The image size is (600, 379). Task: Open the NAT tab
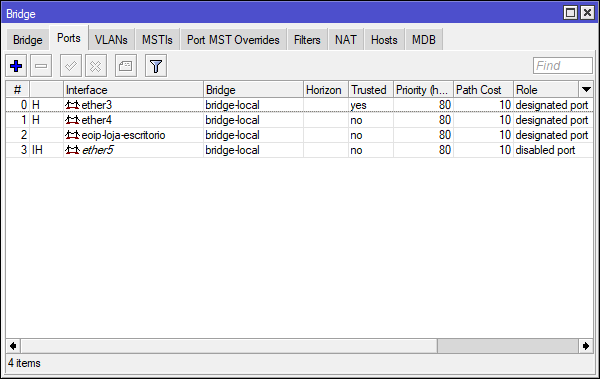tap(346, 40)
